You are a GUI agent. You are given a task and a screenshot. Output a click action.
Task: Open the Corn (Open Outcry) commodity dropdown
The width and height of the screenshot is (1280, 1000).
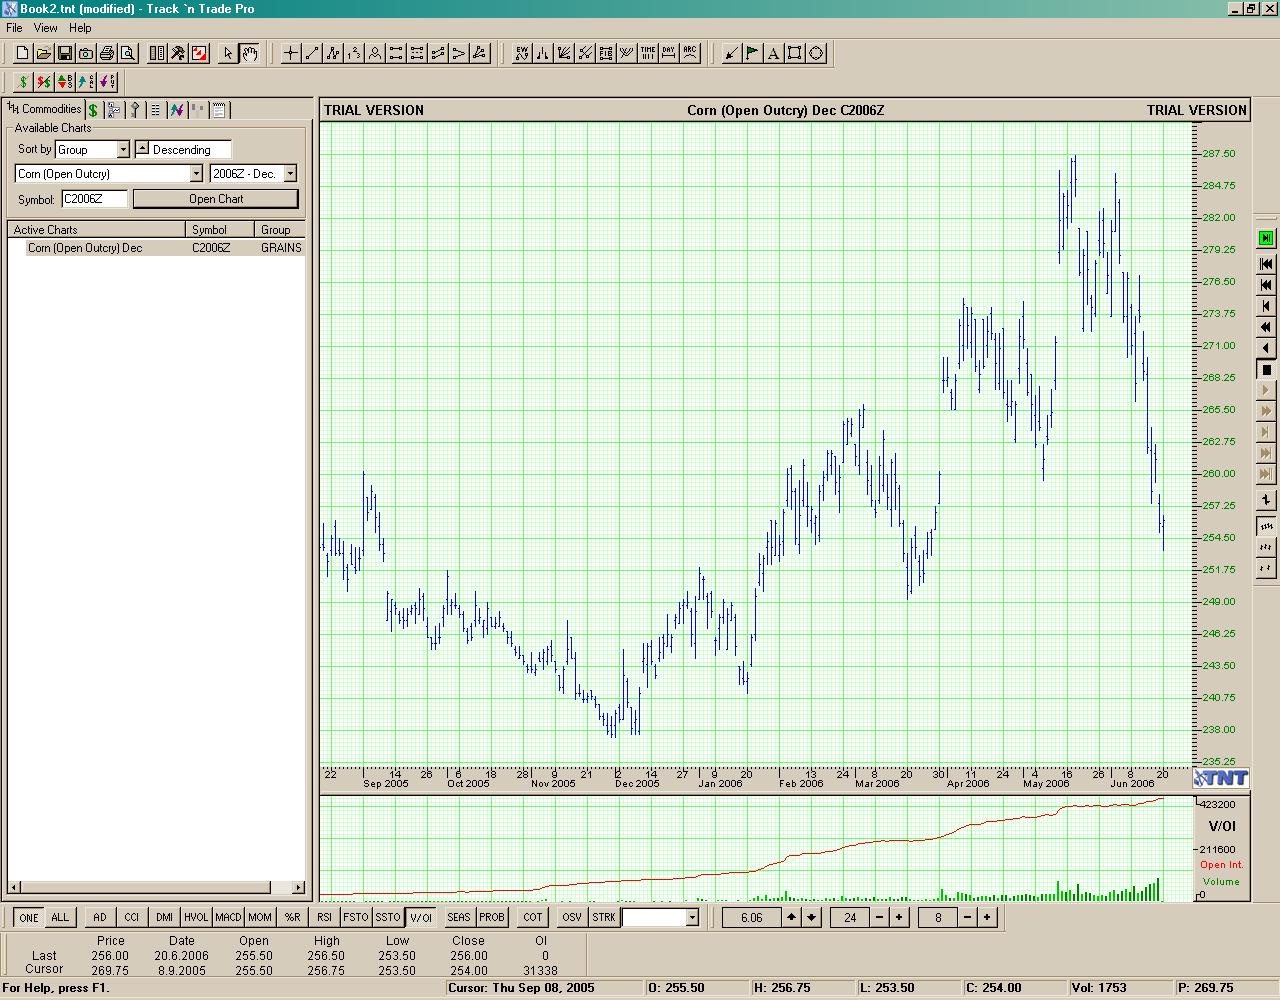tap(196, 173)
